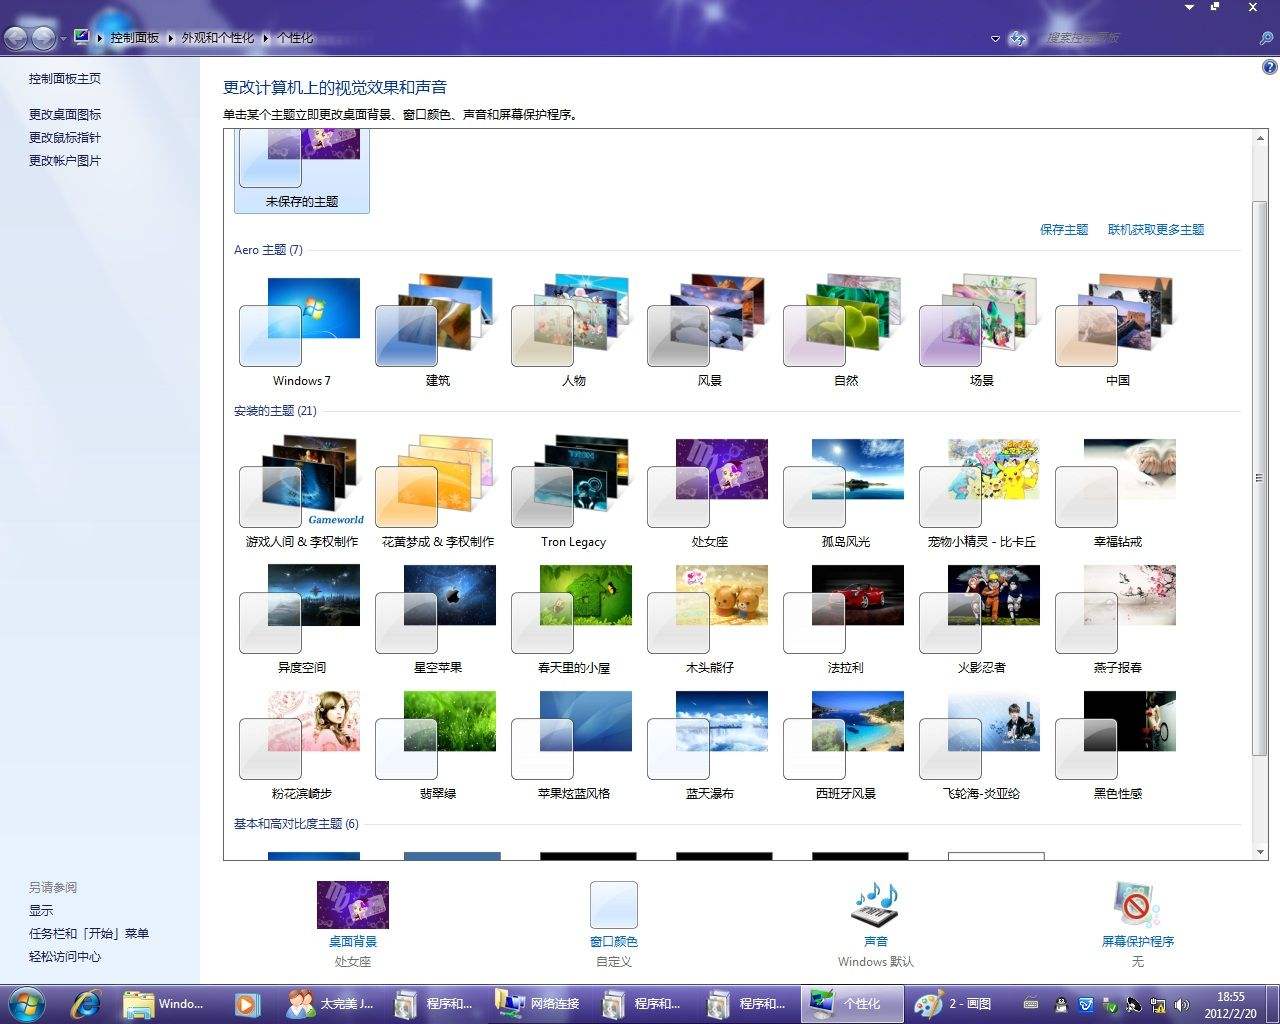Apply the 游戏人间 & 李权制作 theme

[x=301, y=492]
